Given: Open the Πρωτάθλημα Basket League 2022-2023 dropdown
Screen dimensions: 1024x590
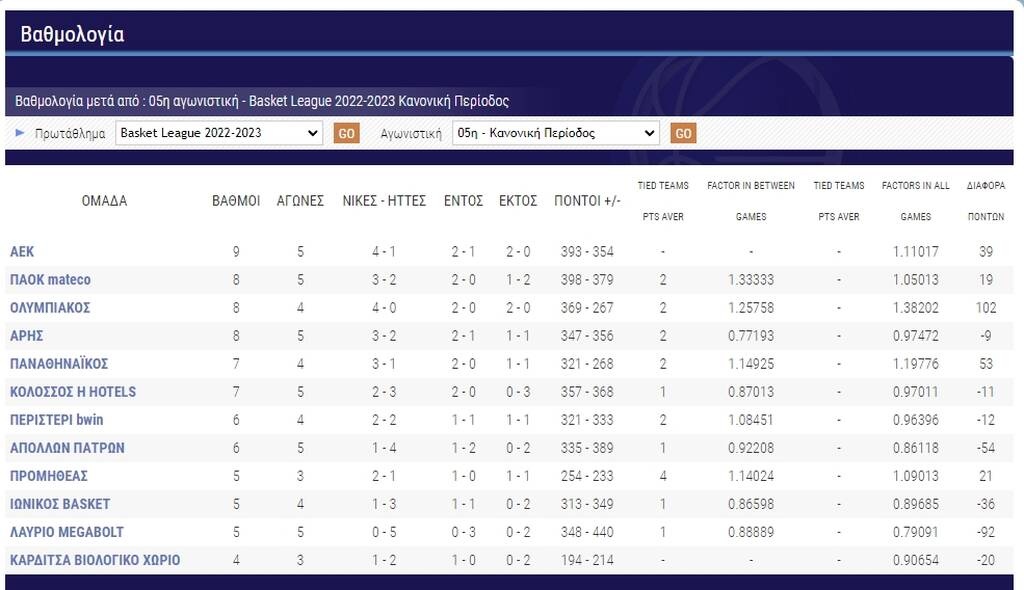Looking at the screenshot, I should coord(219,133).
